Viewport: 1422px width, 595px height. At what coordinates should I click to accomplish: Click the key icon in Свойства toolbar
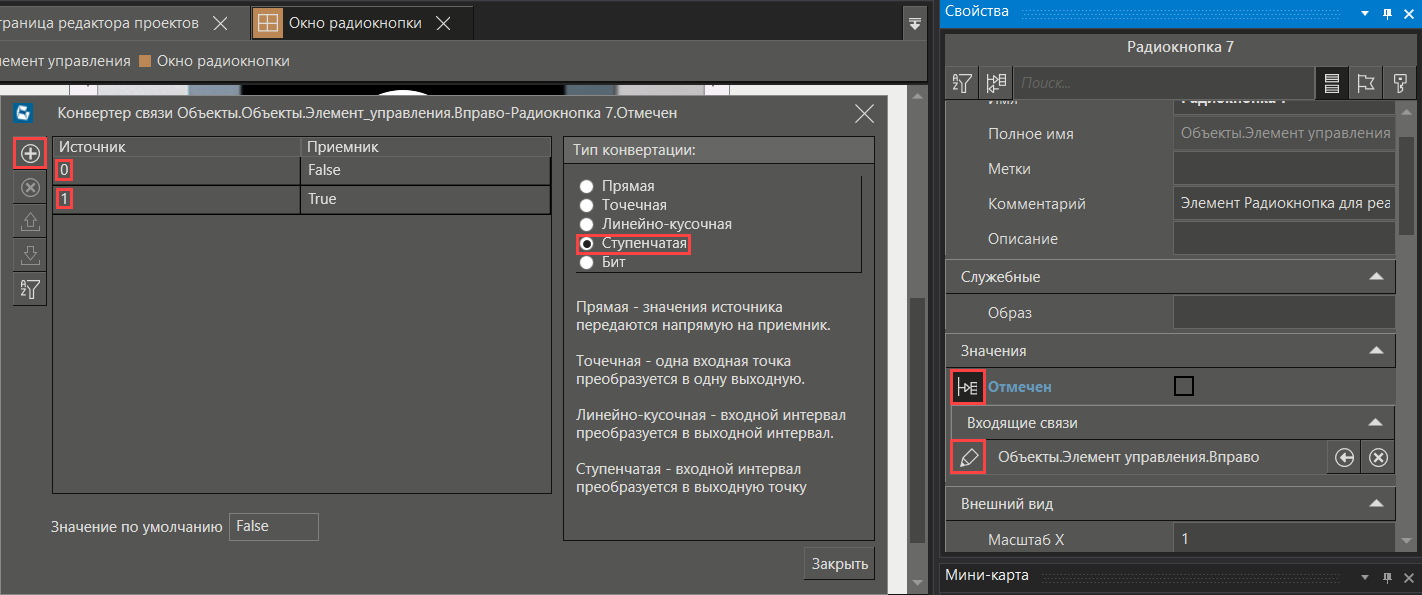coord(1397,83)
